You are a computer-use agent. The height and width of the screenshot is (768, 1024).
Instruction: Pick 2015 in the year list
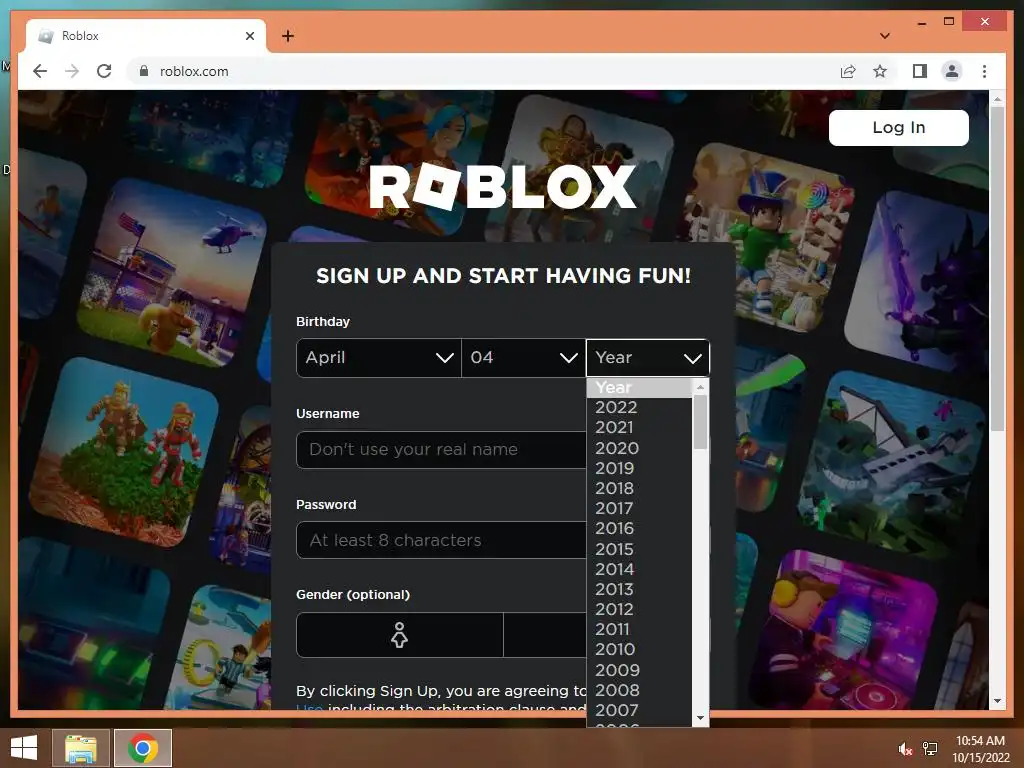[640, 549]
